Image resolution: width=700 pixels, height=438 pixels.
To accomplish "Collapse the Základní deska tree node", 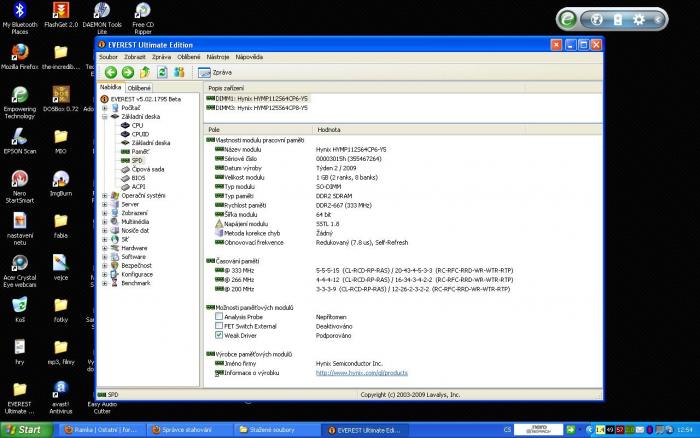I will (105, 116).
